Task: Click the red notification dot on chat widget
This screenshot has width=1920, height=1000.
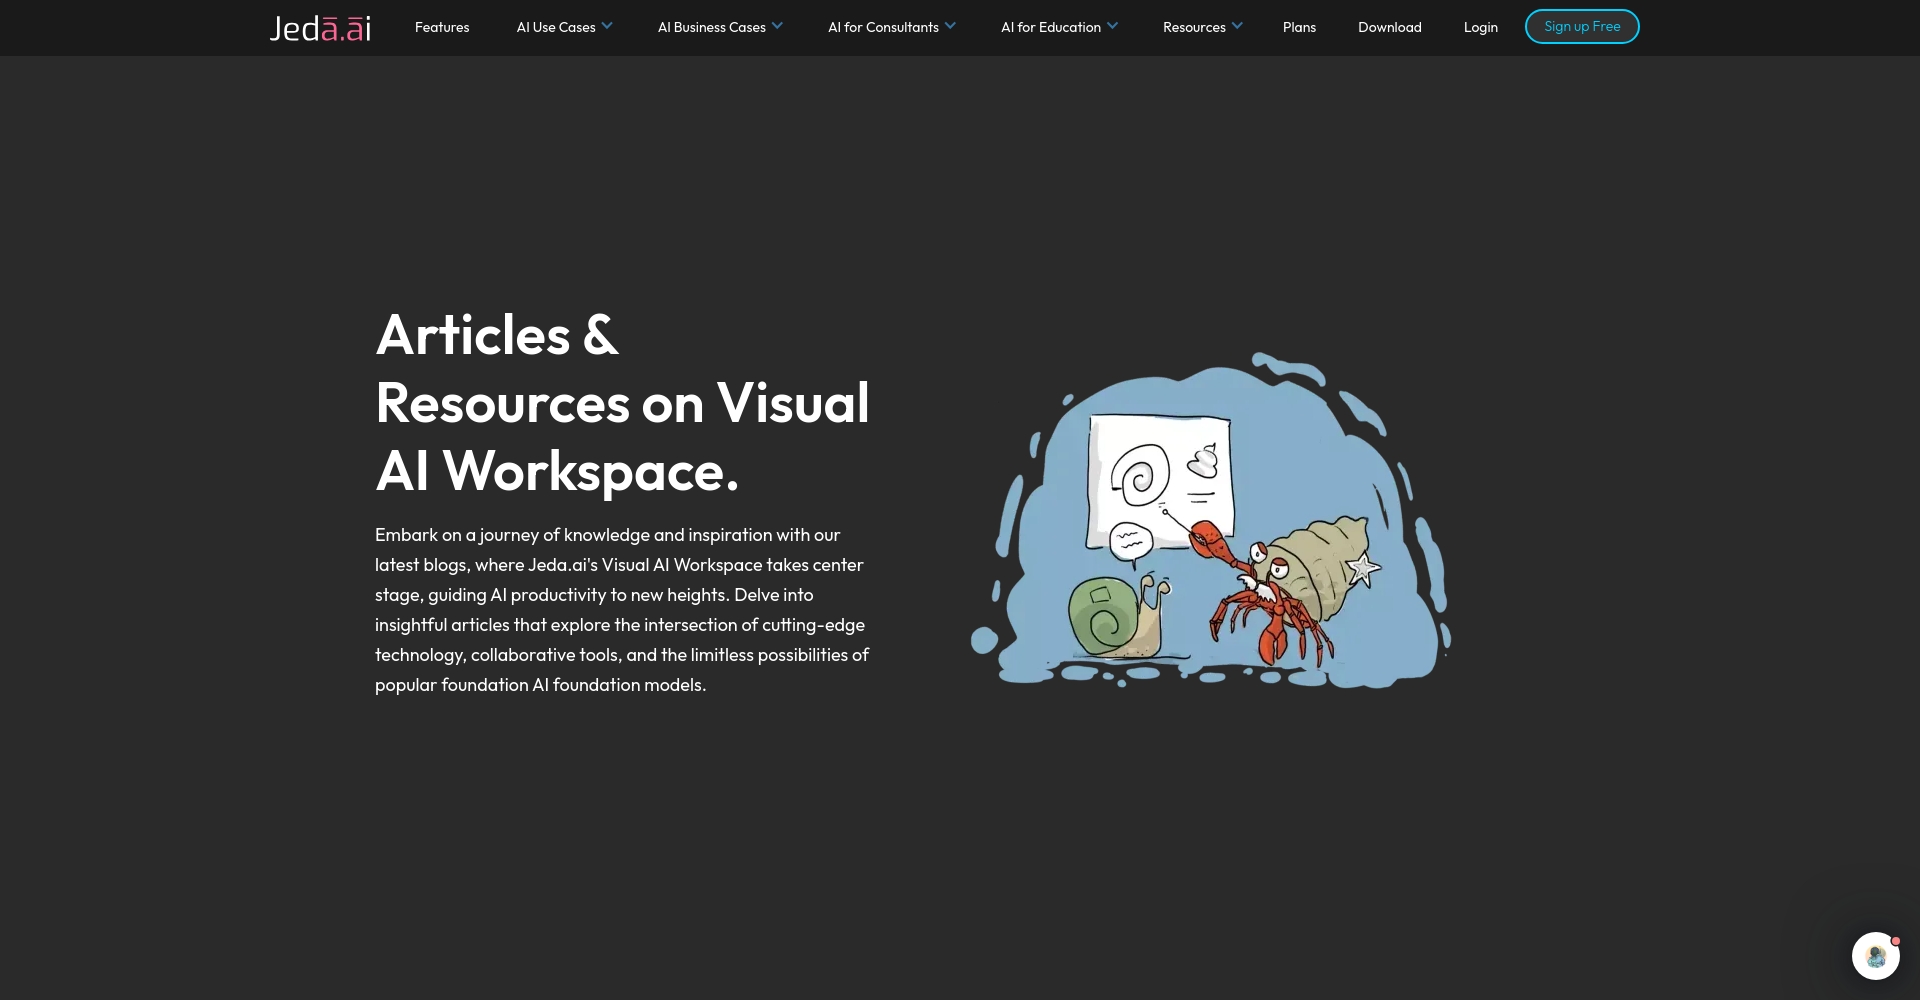Action: click(x=1895, y=941)
